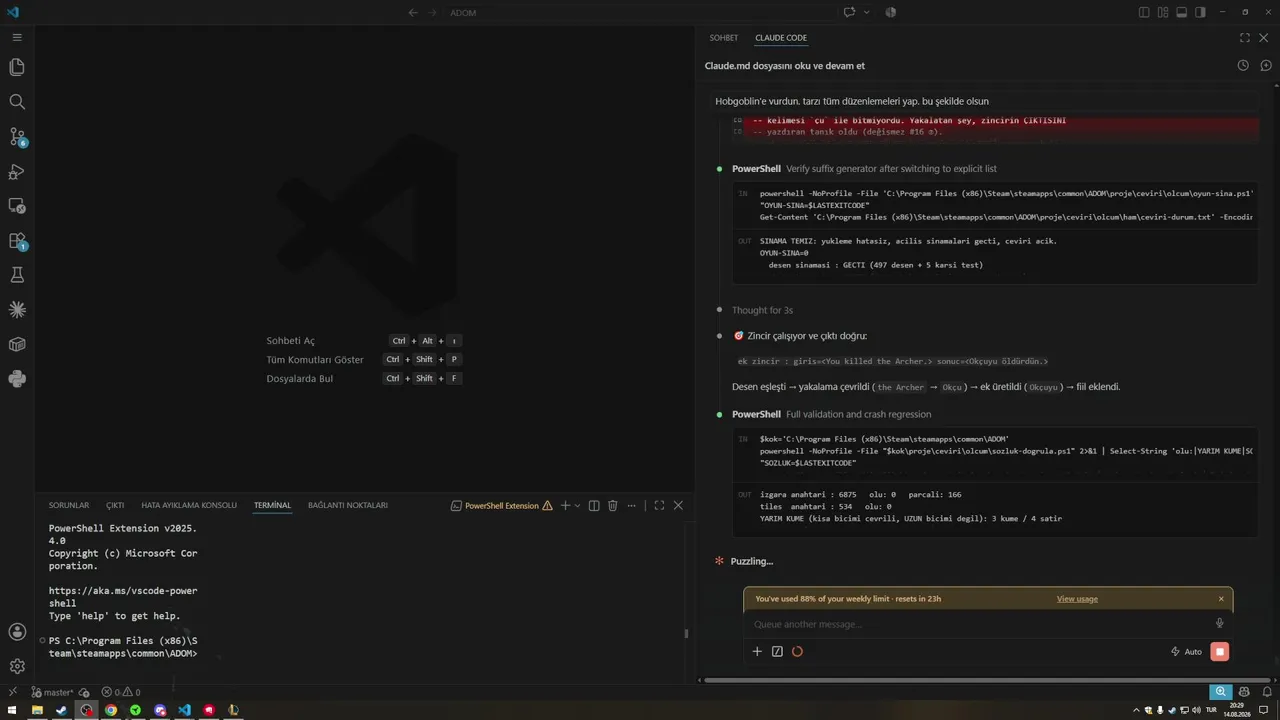This screenshot has width=1280, height=720.
Task: Toggle Auto permission mode
Action: point(1186,652)
